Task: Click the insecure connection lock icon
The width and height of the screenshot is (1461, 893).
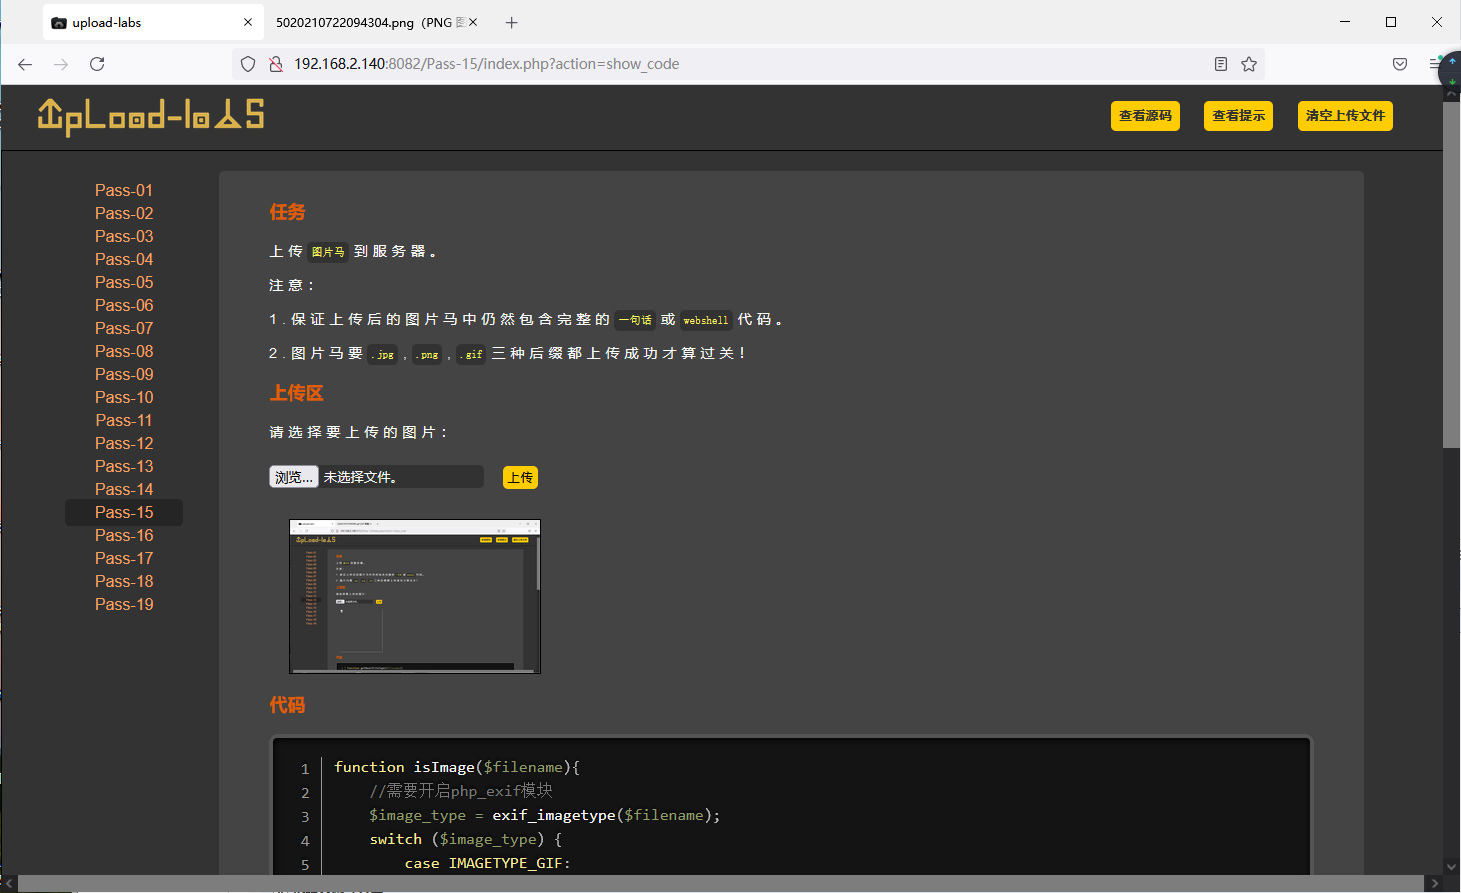Action: click(275, 64)
